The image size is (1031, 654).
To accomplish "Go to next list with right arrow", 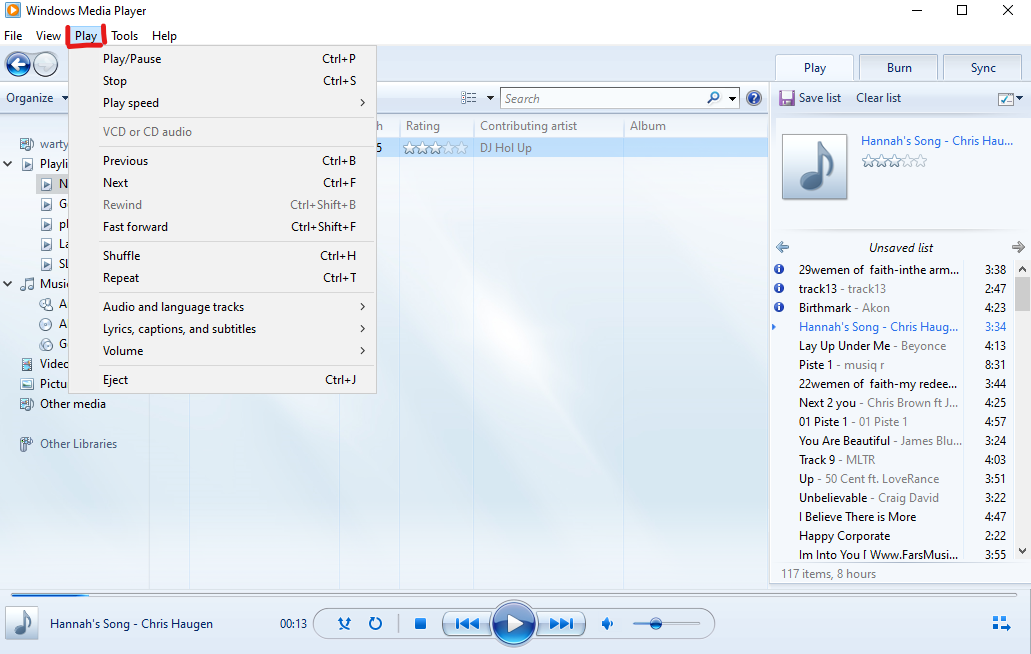I will (1018, 247).
